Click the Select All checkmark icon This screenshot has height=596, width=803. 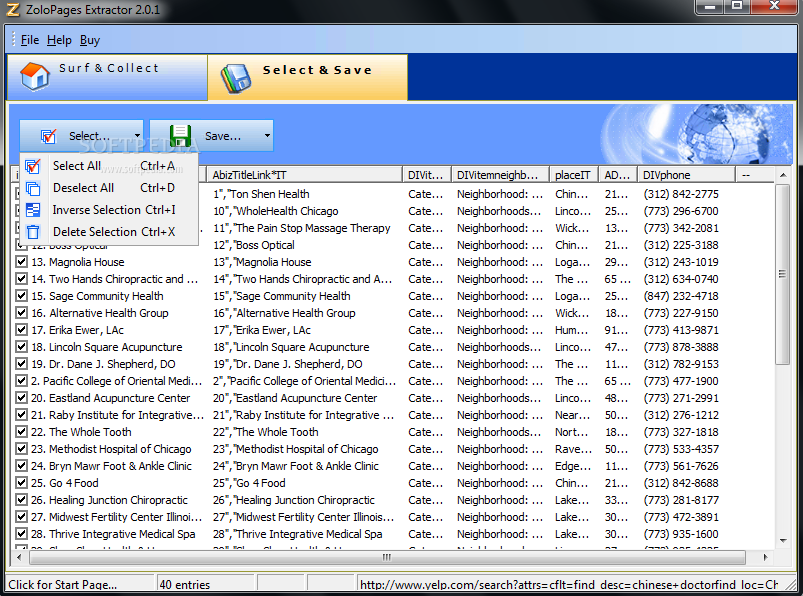coord(33,166)
